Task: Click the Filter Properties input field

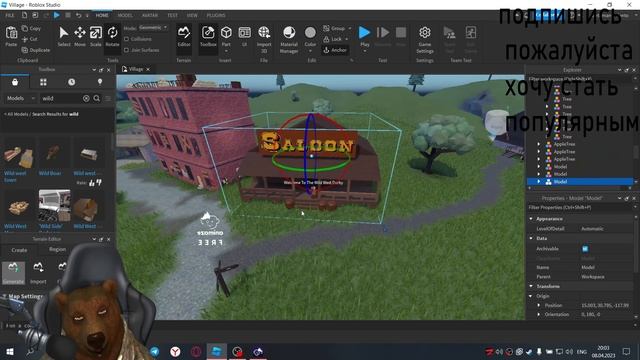Action: coord(579,208)
